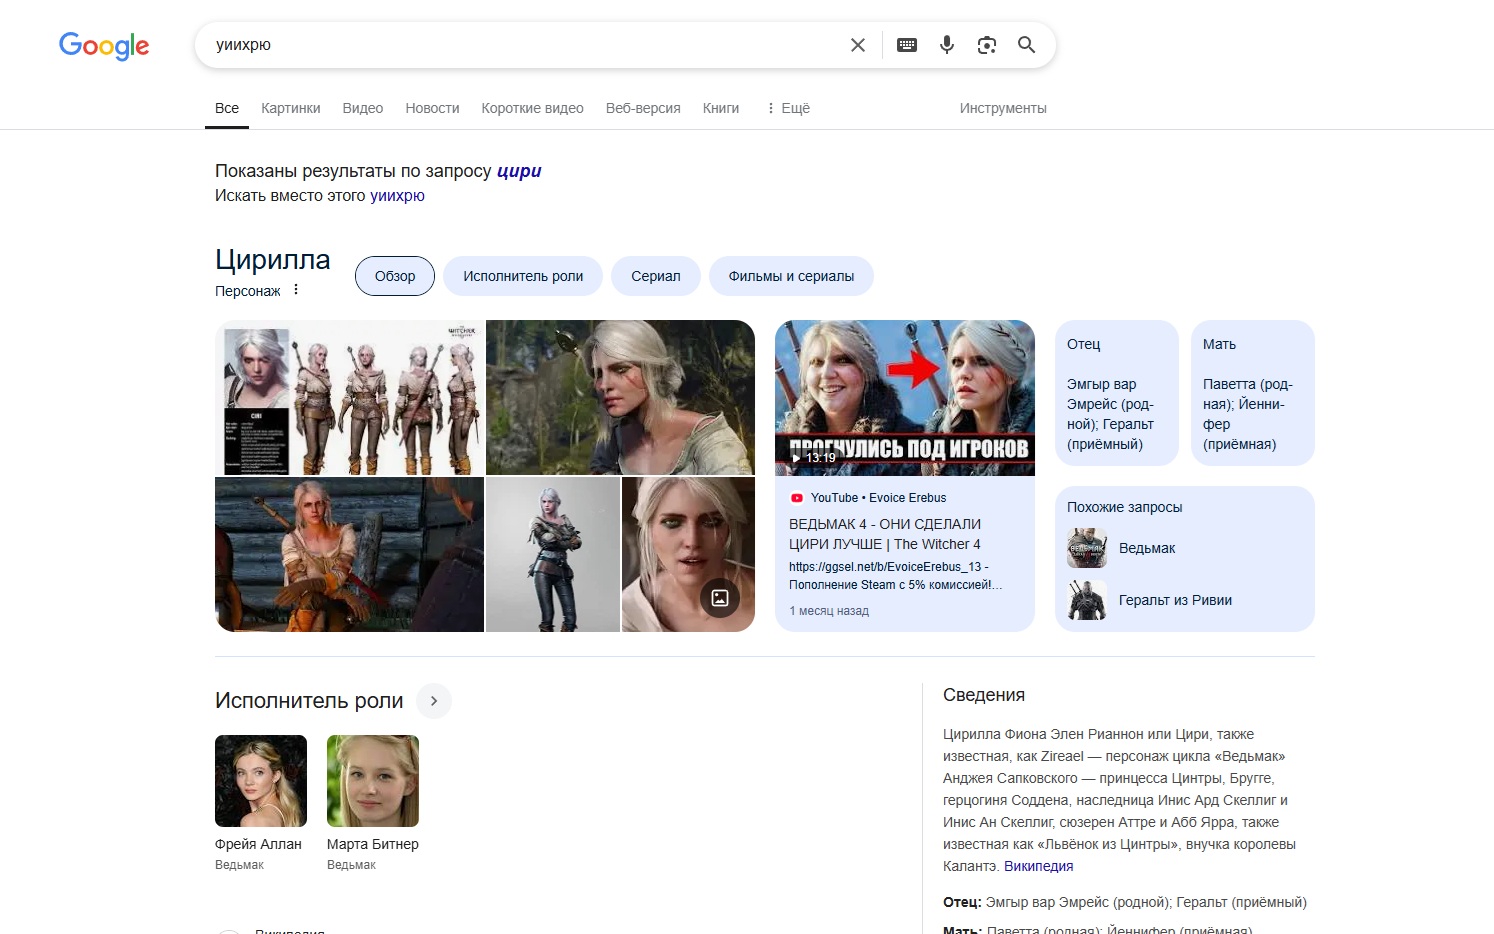Click the name Марта Битнер

coord(373,844)
